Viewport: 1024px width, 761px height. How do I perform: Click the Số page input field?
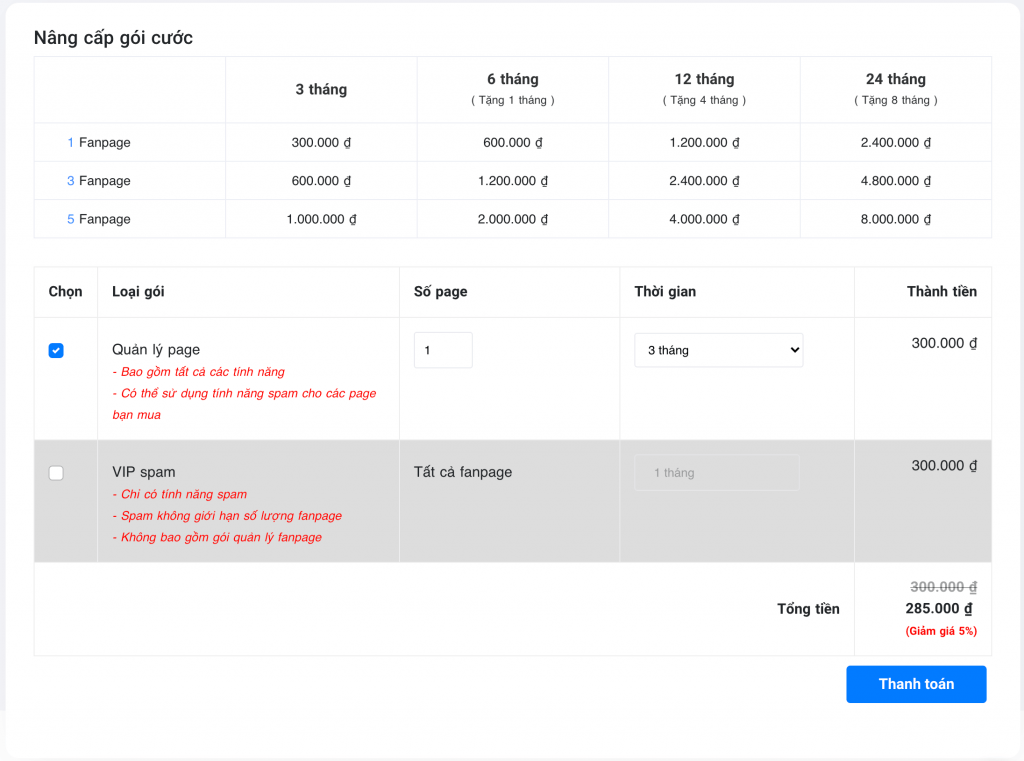point(443,350)
